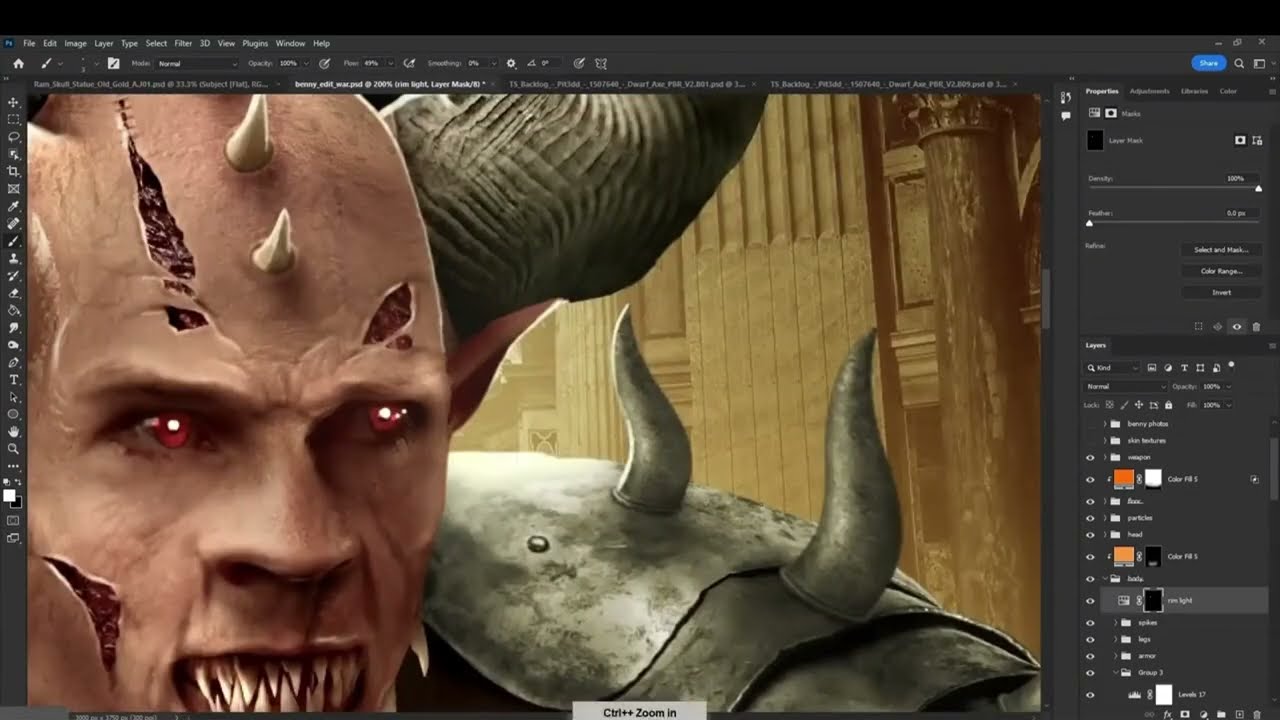This screenshot has height=720, width=1280.
Task: Select the Eraser tool
Action: pos(13,293)
